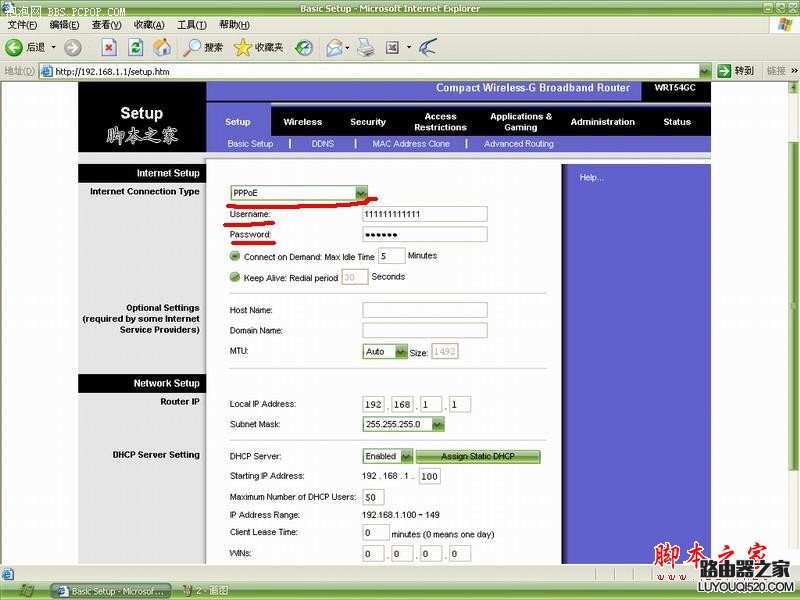This screenshot has height=600, width=800.
Task: Open Edit icon dropdown arrow
Action: [409, 47]
